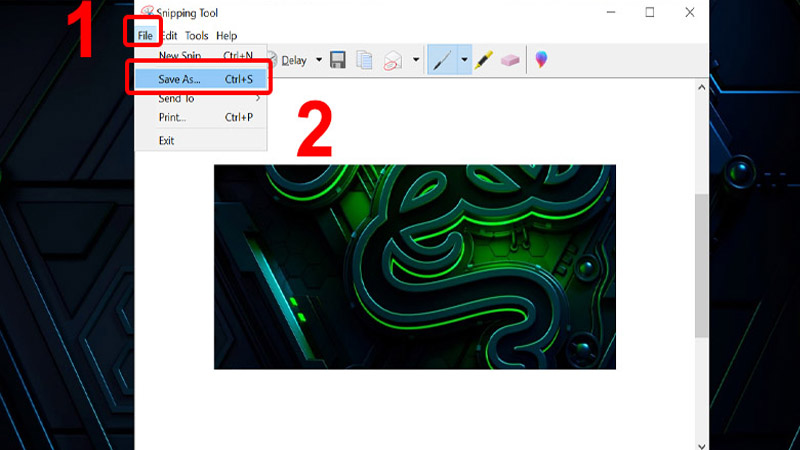This screenshot has height=450, width=800.
Task: Open the Tools menu
Action: coord(196,36)
